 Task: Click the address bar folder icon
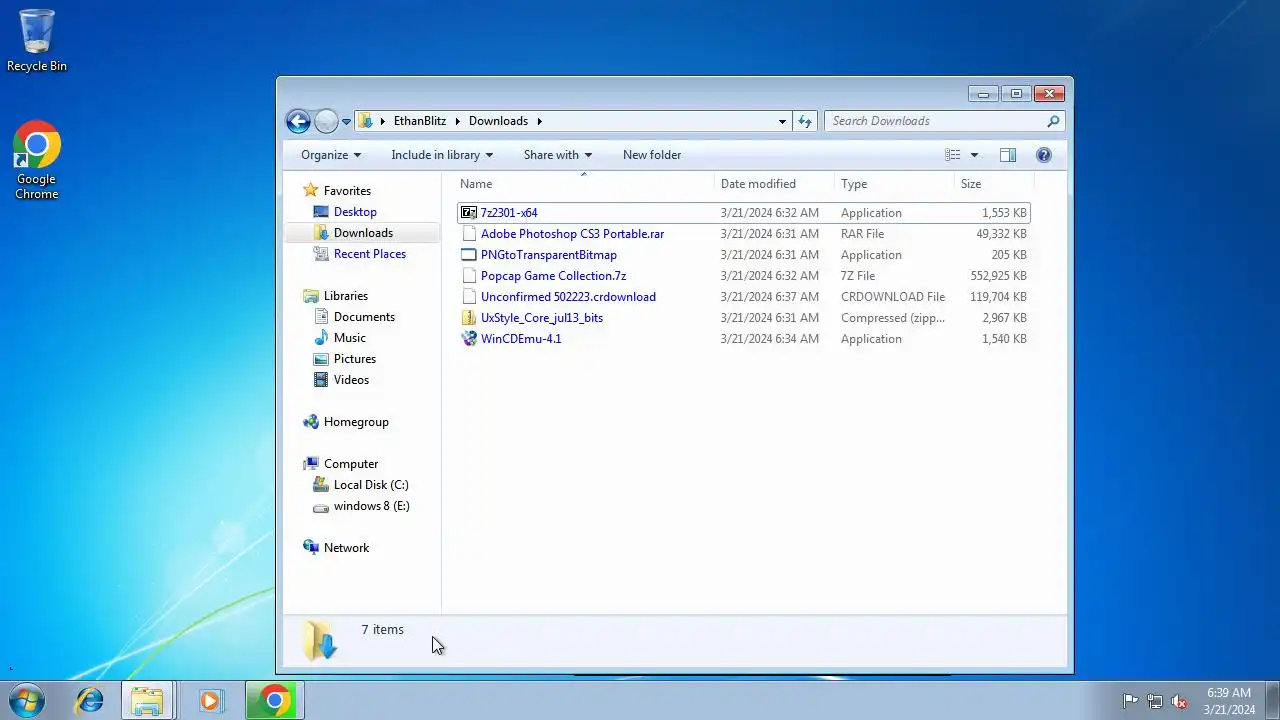(366, 121)
